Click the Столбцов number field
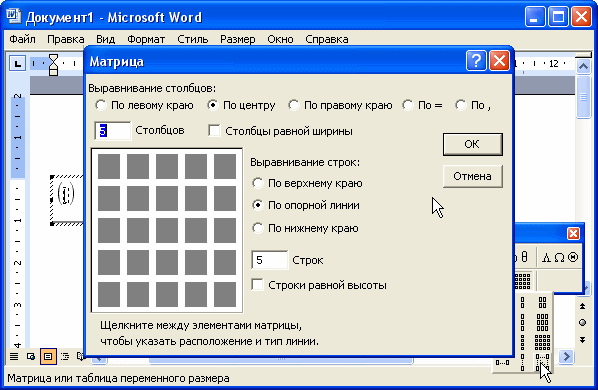598x390 pixels. (113, 131)
